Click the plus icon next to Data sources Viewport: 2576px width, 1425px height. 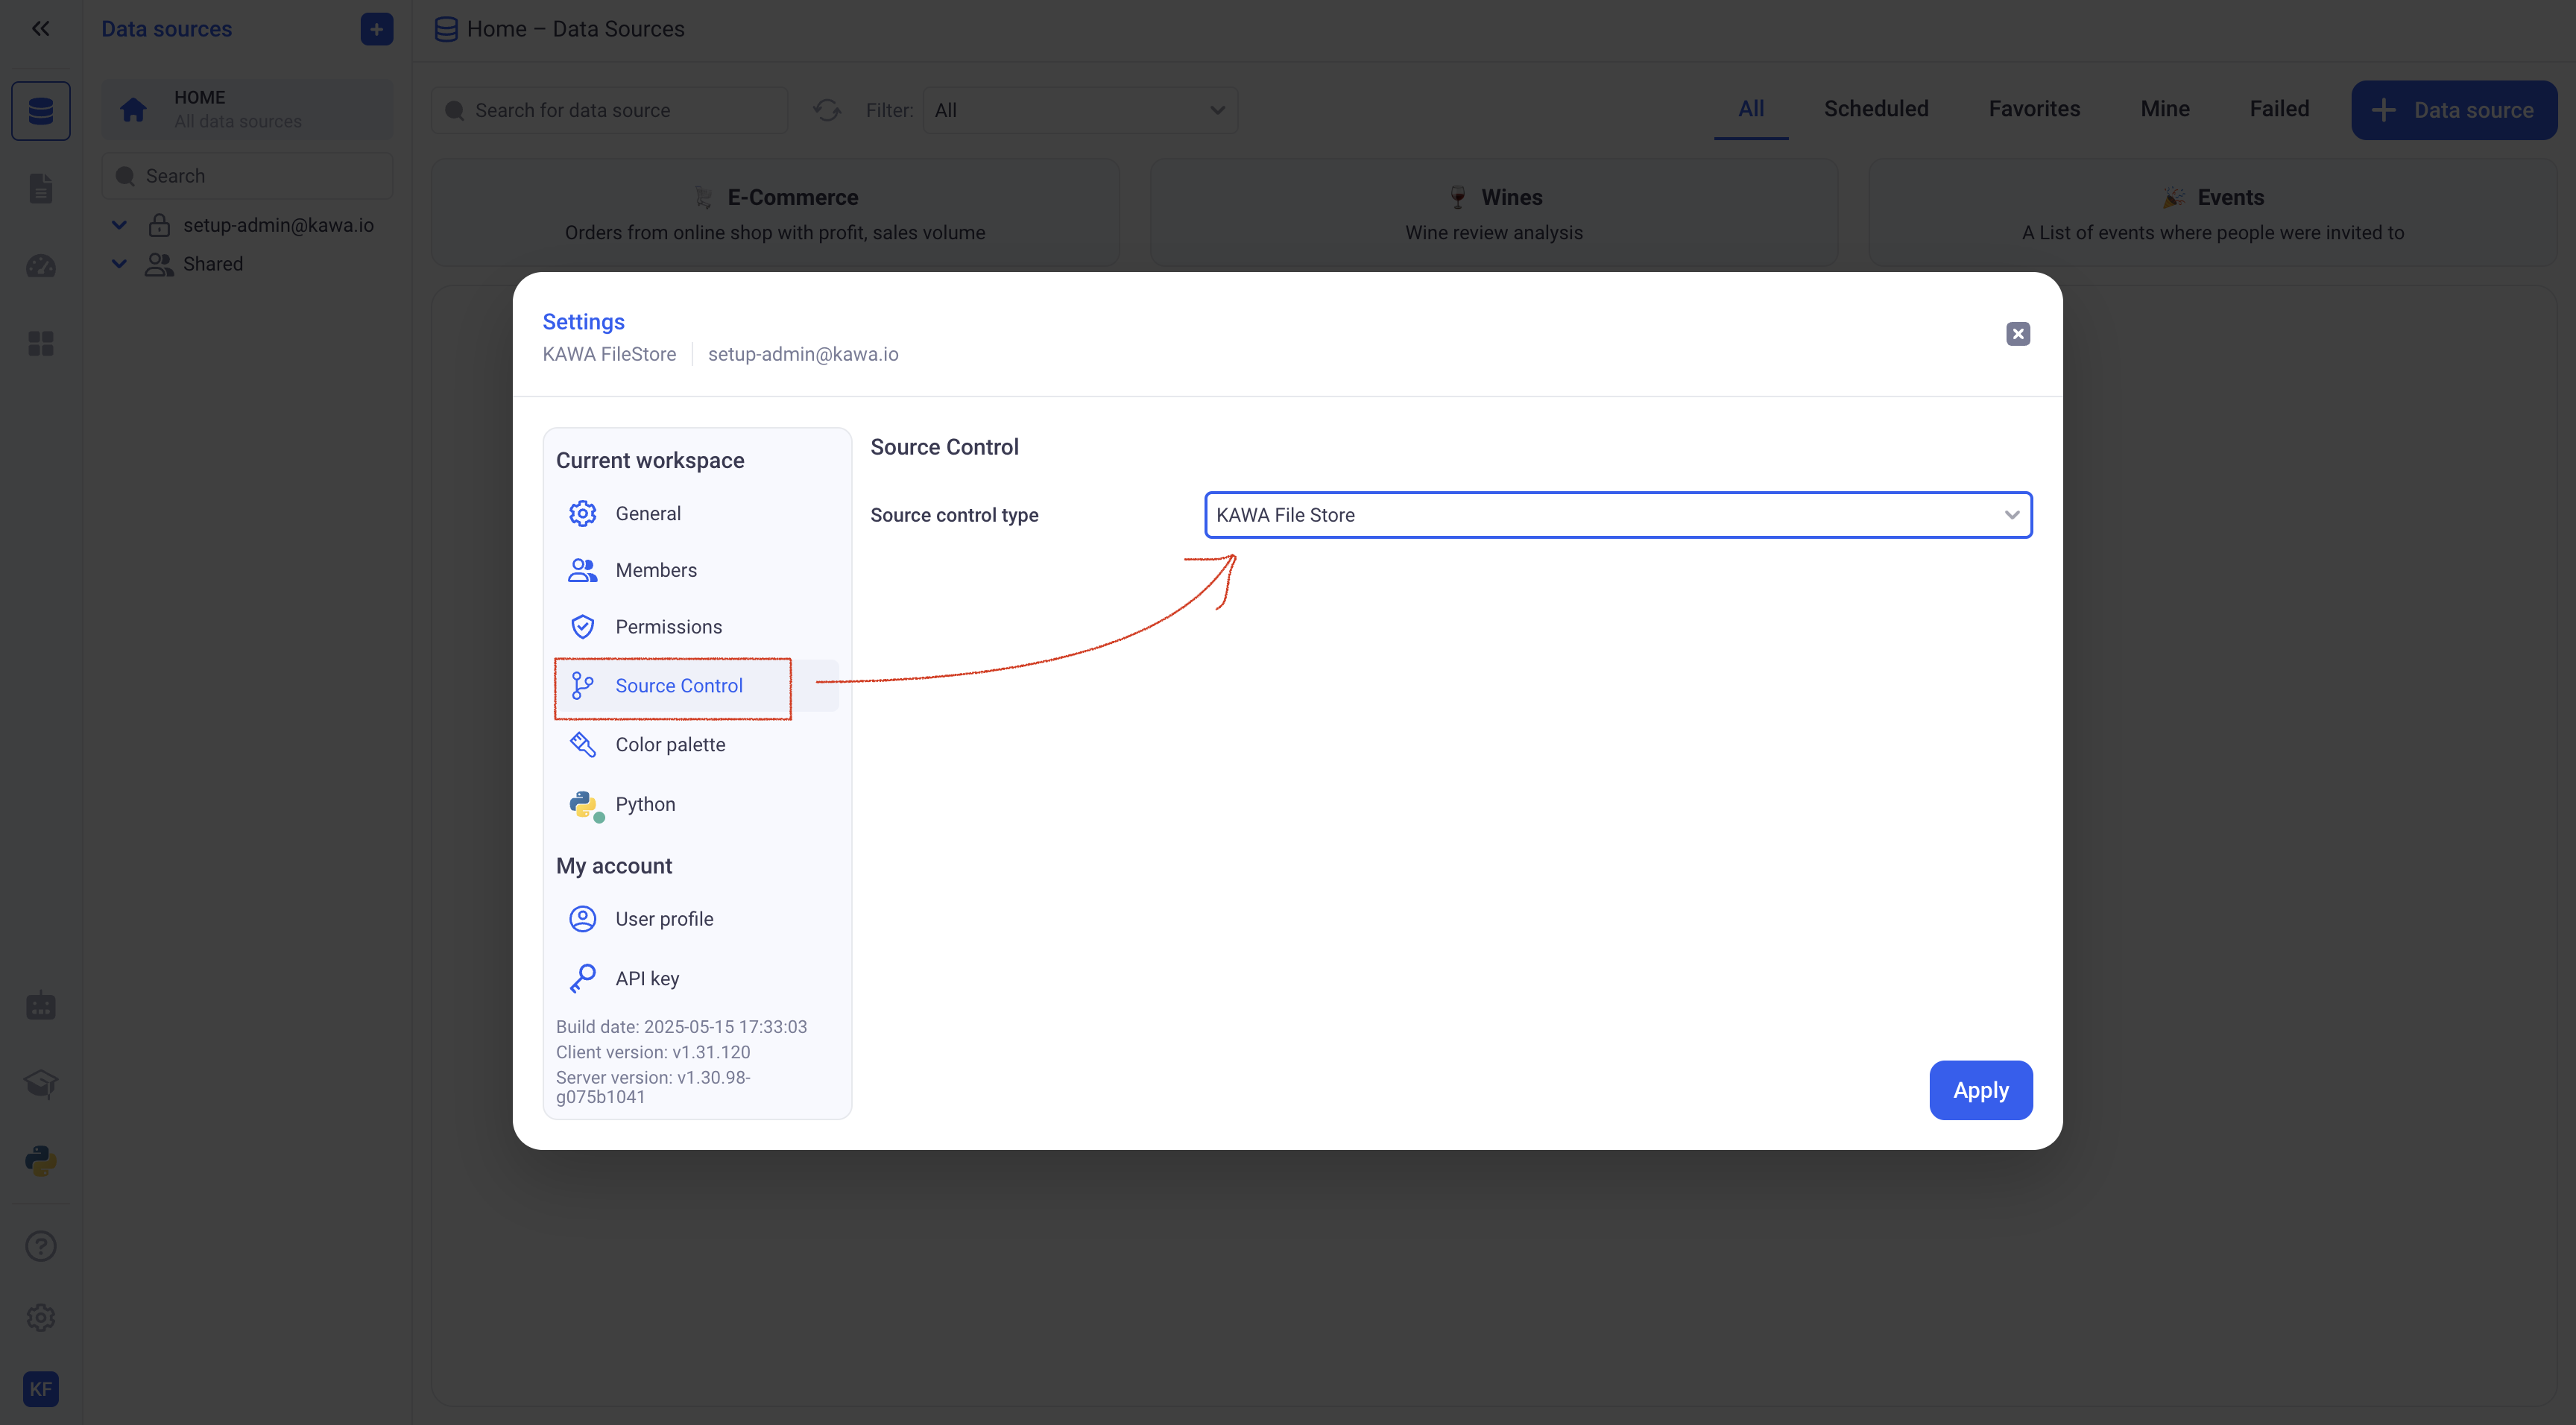coord(376,29)
